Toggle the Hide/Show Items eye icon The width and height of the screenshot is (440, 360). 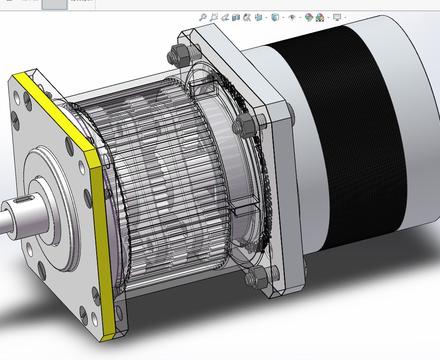[x=292, y=18]
